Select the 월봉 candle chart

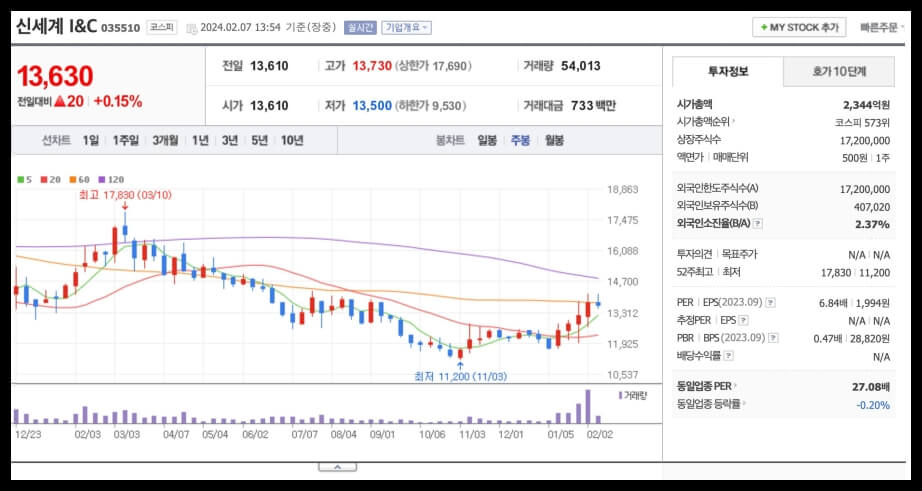tap(554, 141)
